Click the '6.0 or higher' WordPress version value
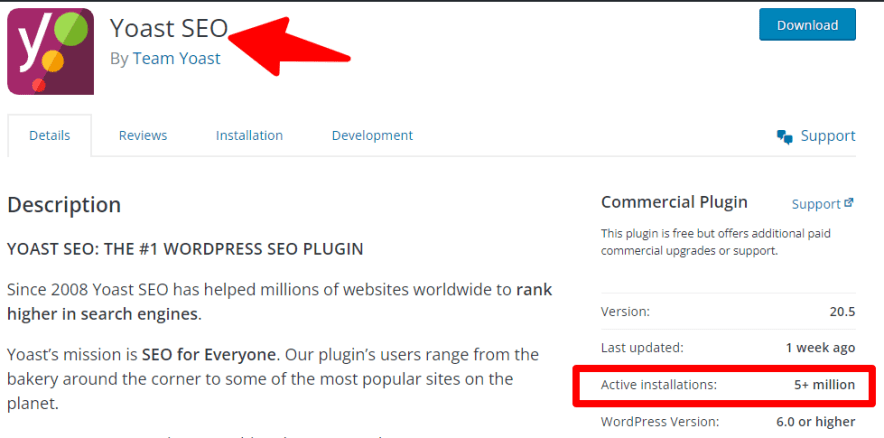884x438 pixels. (x=816, y=421)
